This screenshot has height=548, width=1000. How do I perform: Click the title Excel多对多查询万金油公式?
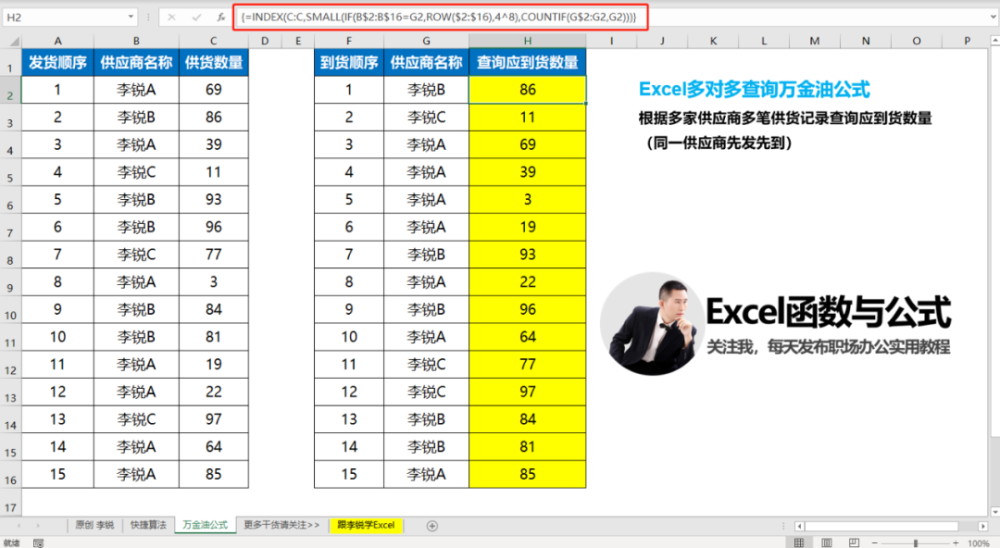(x=754, y=89)
